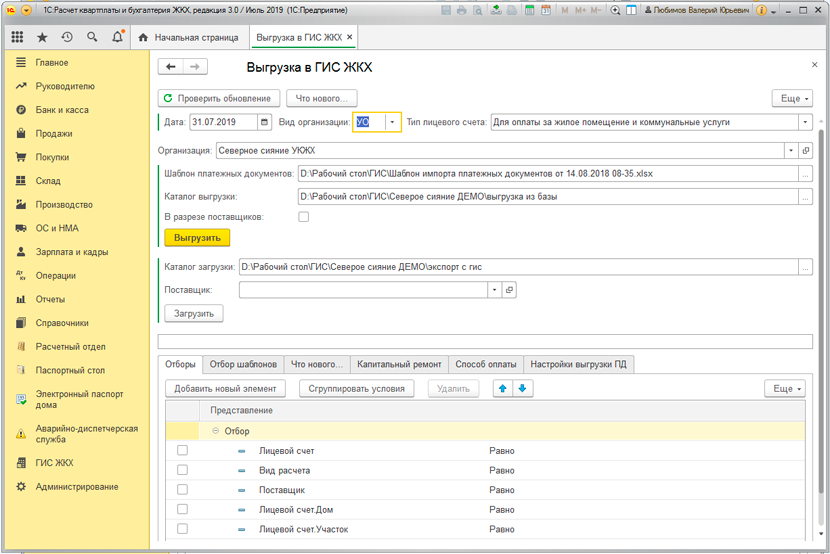Click the calendar icon beside the date

click(264, 122)
